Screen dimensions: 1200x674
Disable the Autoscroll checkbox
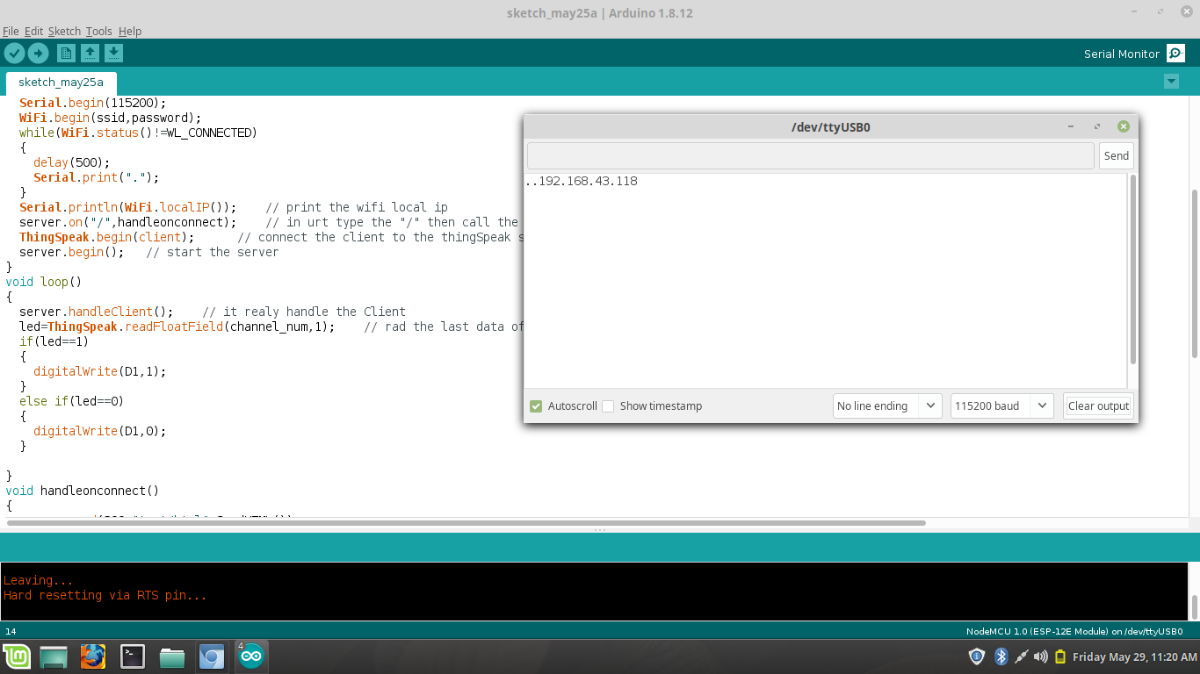536,406
